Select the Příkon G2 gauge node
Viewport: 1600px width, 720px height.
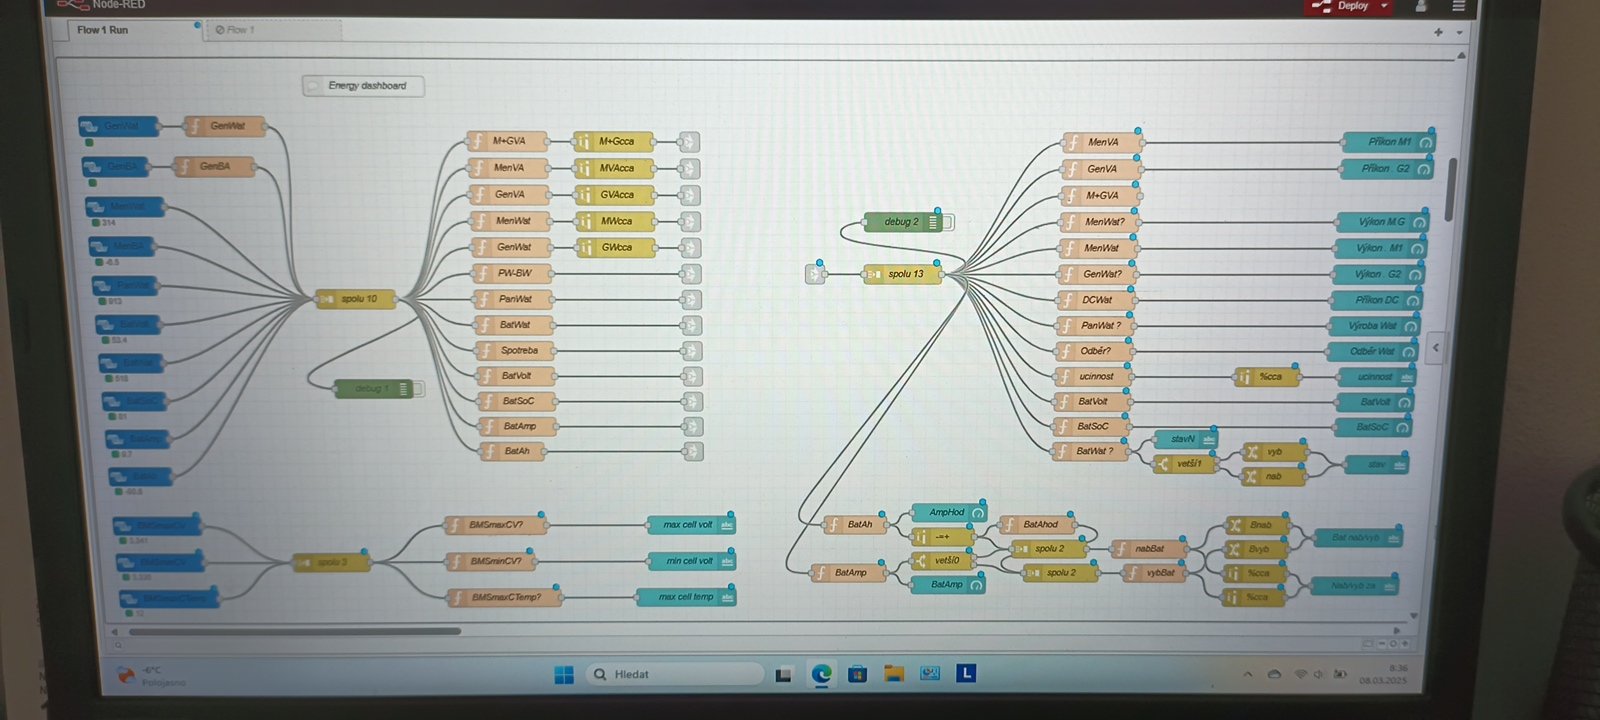tap(1386, 169)
